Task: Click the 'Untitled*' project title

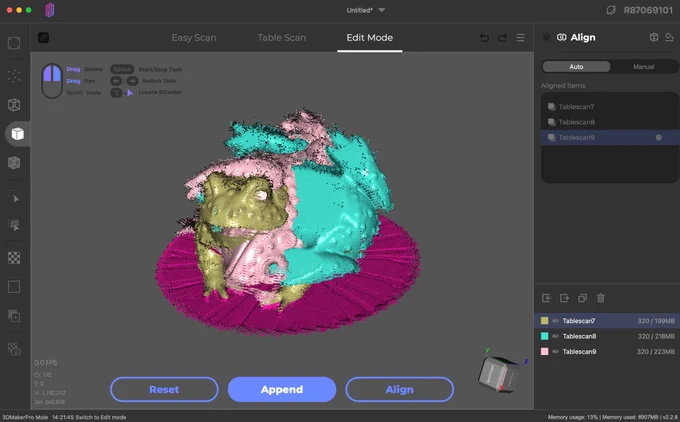Action: click(x=360, y=10)
